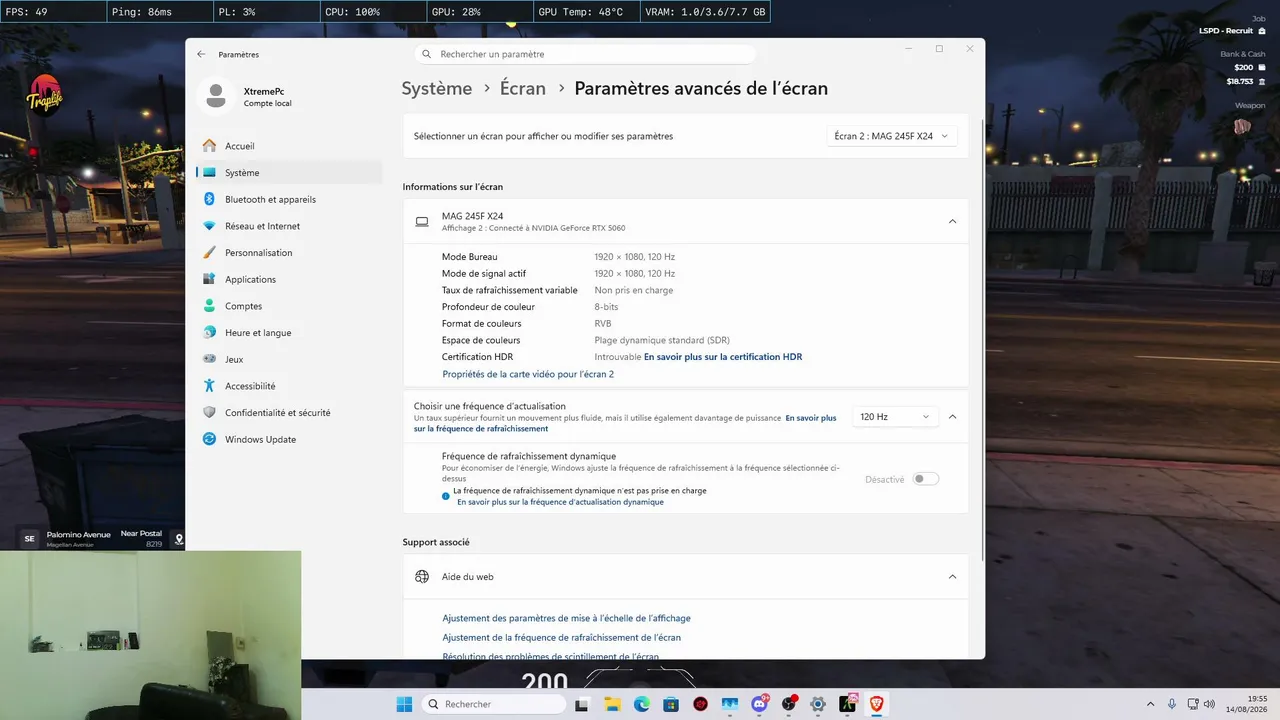Open Ajustement des paramètres de mise à l'échelle

[x=566, y=618]
